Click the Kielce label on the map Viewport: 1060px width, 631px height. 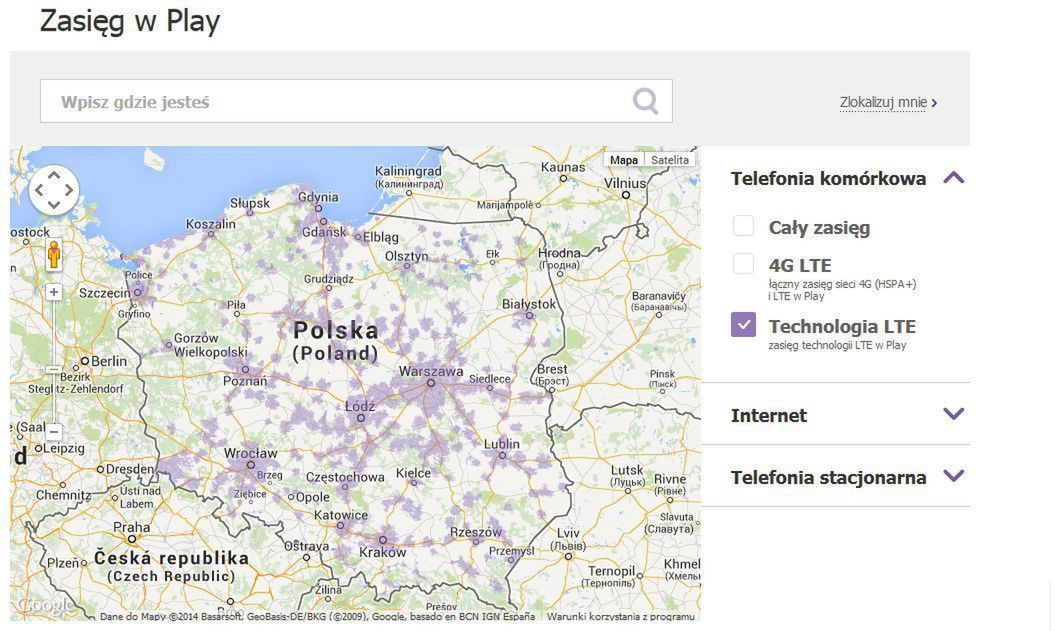click(413, 473)
